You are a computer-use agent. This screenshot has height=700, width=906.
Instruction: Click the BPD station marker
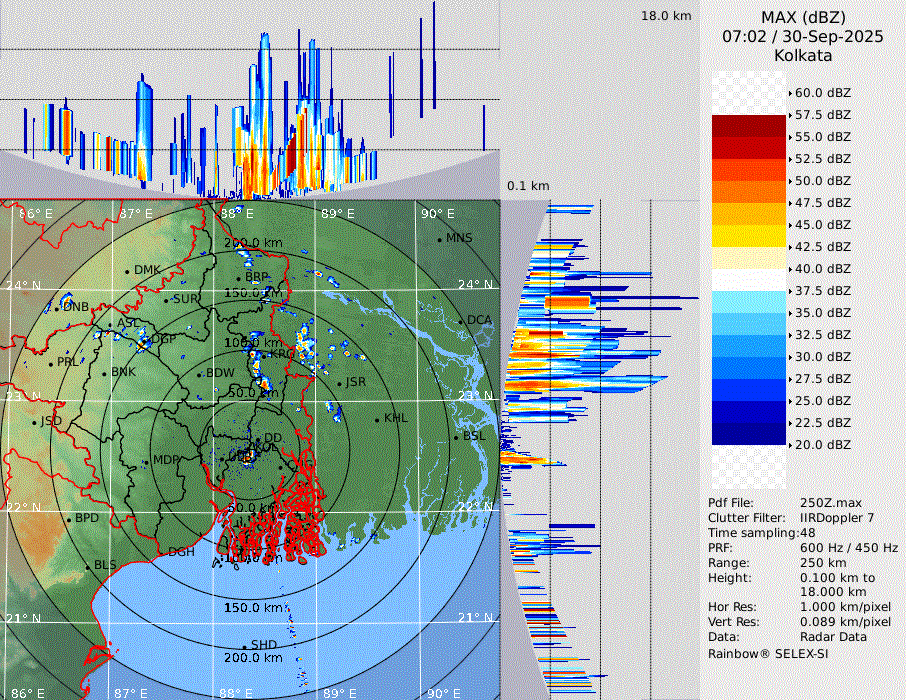pyautogui.click(x=69, y=519)
